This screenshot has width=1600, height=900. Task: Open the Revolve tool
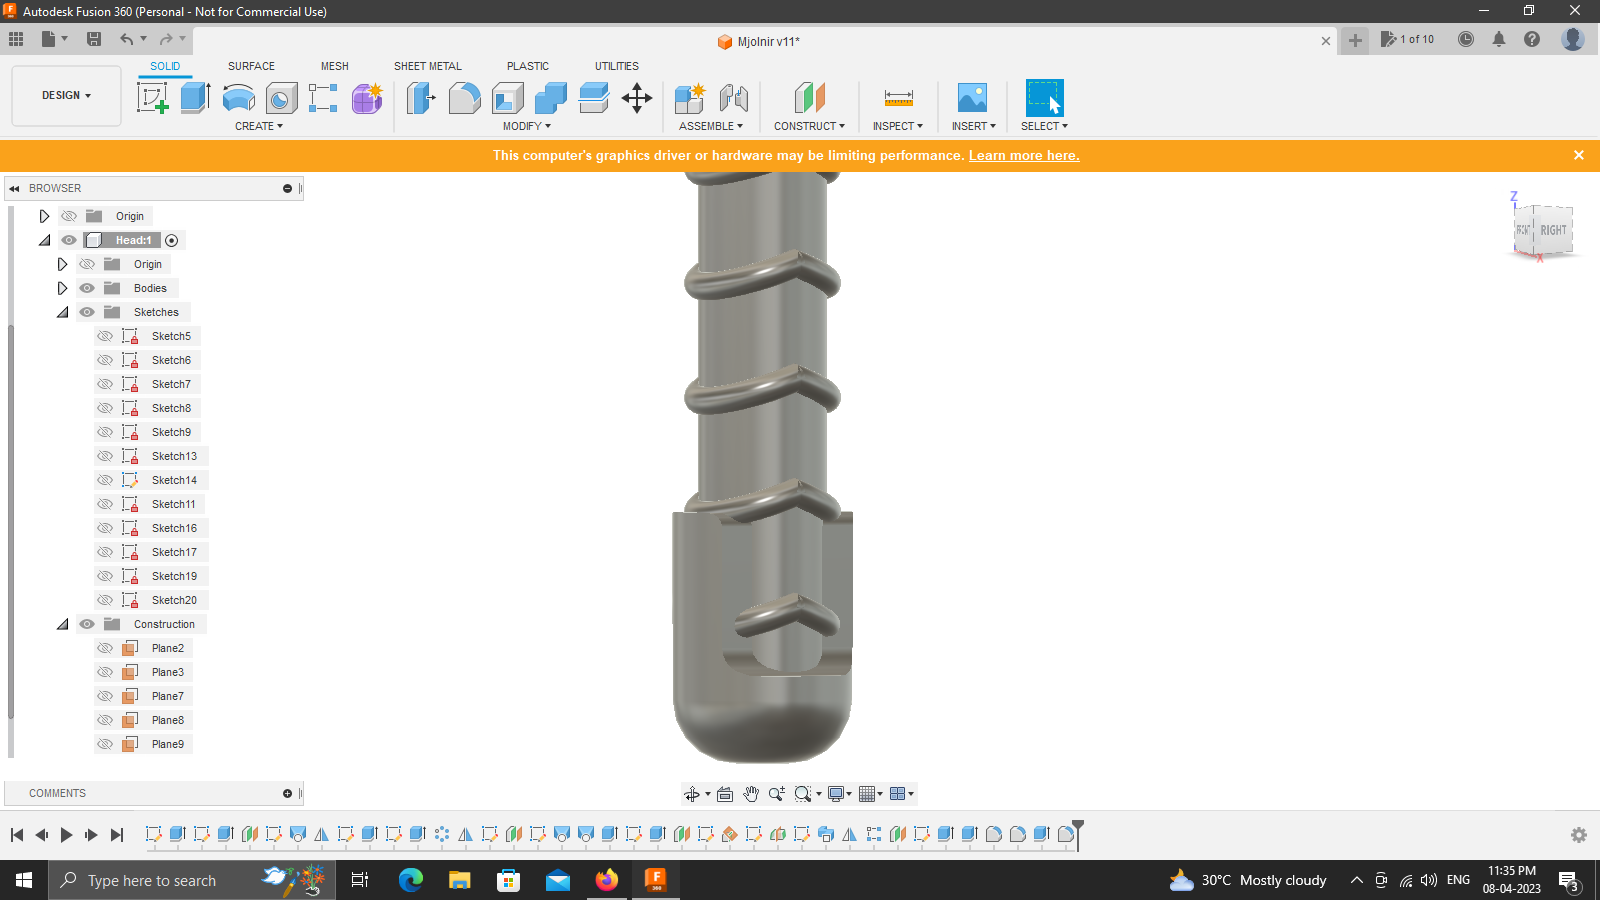[x=238, y=97]
